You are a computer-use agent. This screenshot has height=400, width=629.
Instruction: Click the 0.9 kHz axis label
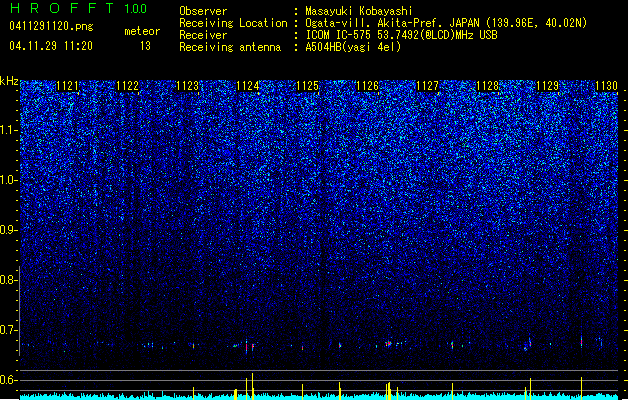coord(9,230)
